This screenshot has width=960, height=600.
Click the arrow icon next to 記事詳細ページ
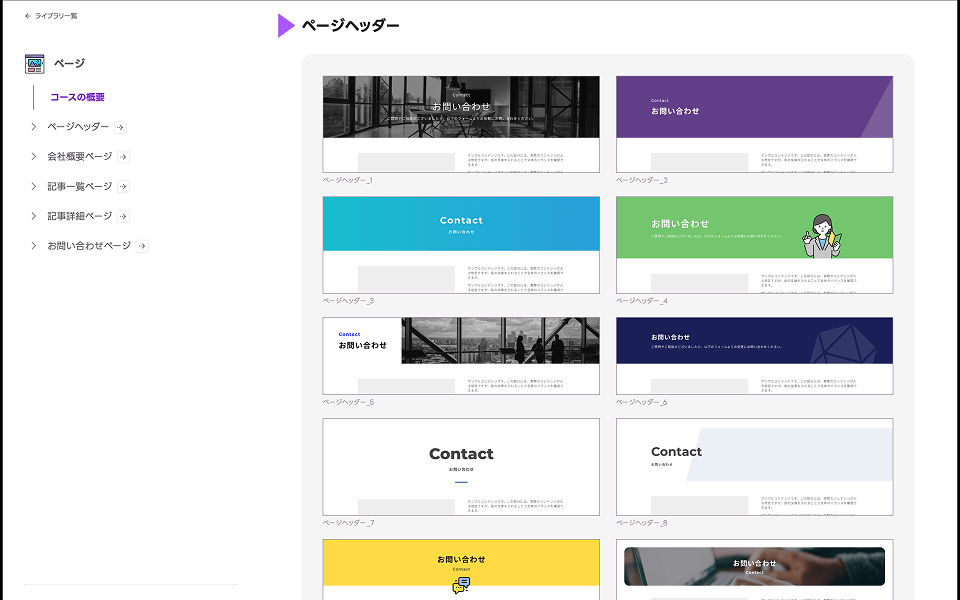click(x=123, y=217)
